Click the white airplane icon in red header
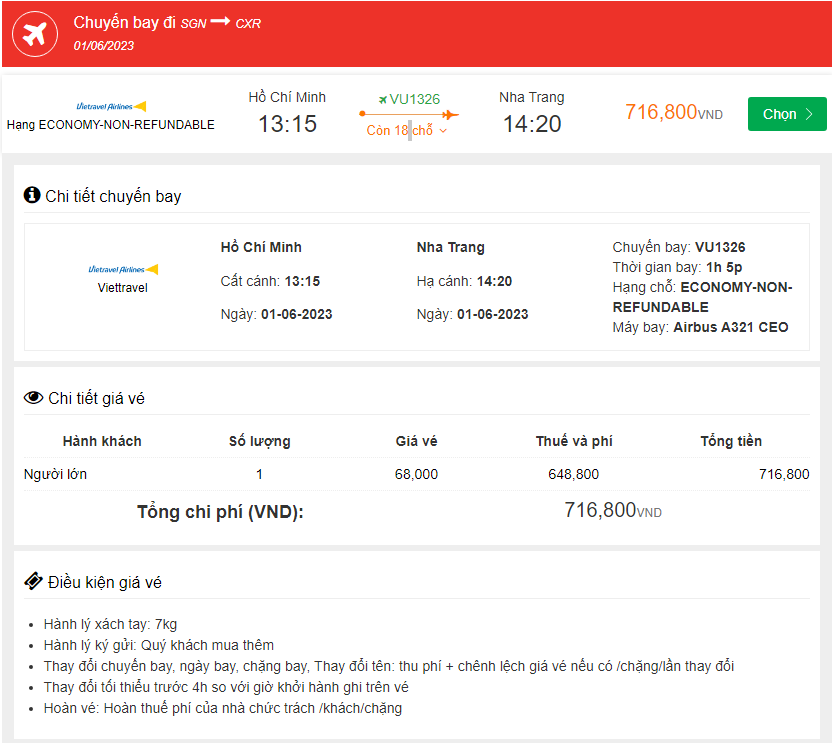This screenshot has height=743, width=832. [x=35, y=34]
